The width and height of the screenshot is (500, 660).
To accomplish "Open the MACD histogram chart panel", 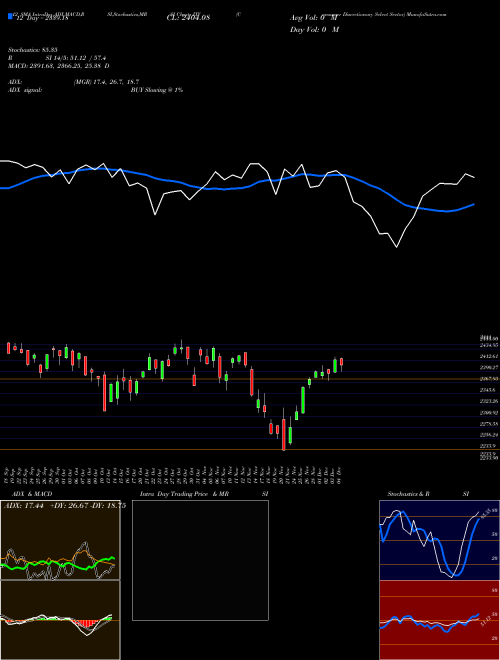I will [x=60, y=620].
